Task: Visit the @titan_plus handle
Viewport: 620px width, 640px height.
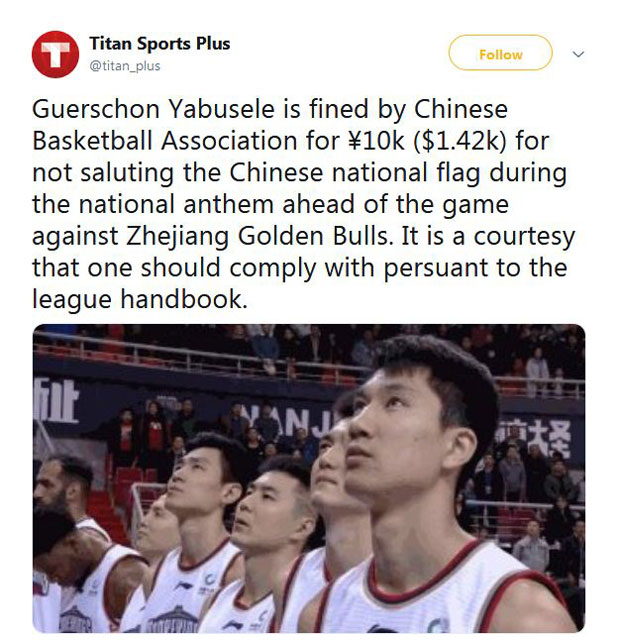Action: (x=124, y=66)
